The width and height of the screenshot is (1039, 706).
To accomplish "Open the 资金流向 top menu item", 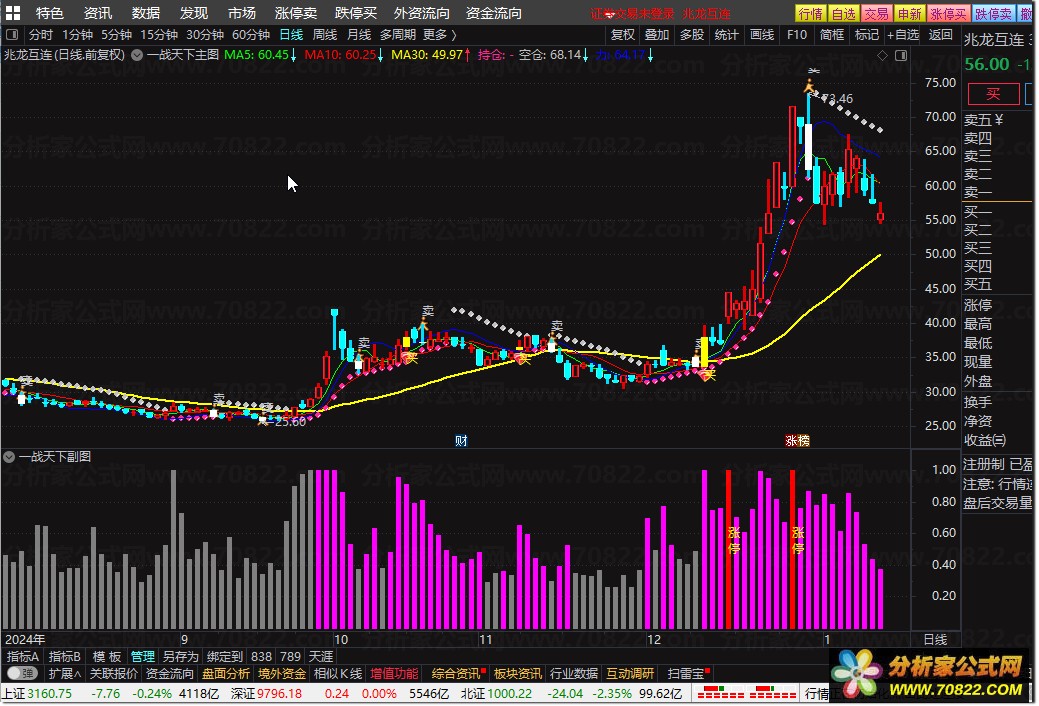I will (494, 13).
